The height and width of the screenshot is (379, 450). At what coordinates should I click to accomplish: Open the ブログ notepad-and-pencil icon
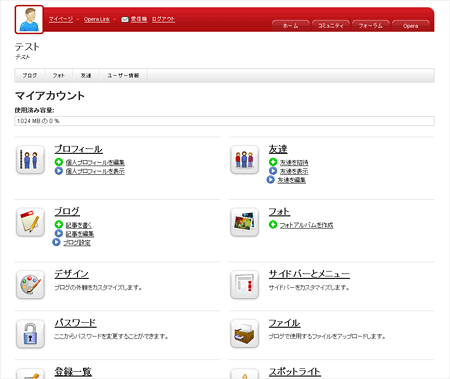tap(30, 222)
